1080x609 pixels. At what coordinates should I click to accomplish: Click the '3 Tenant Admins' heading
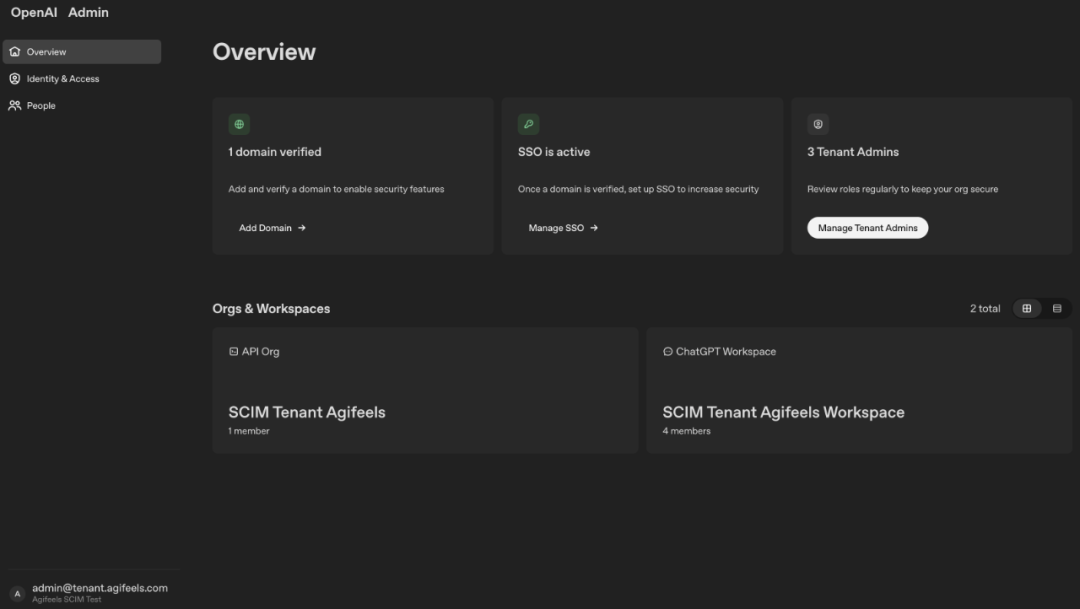(x=853, y=152)
